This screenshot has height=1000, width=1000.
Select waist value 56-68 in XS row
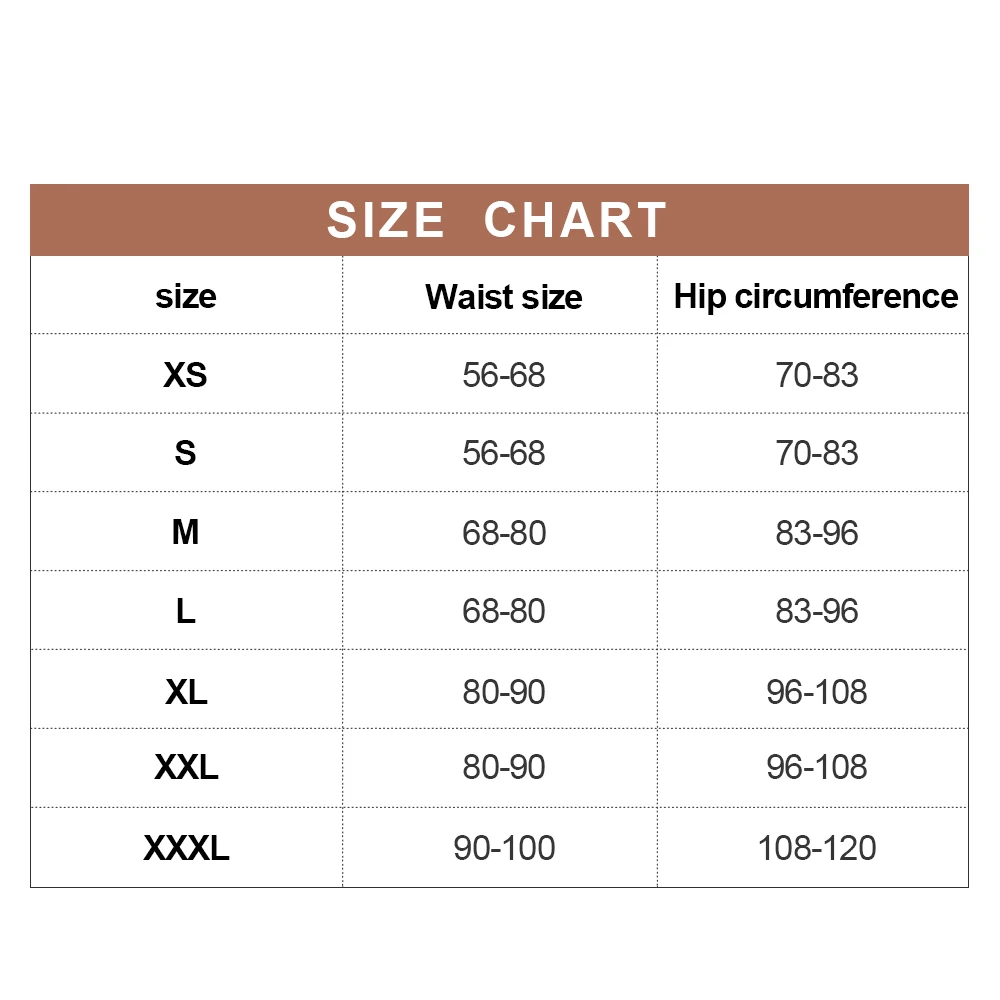tap(503, 375)
